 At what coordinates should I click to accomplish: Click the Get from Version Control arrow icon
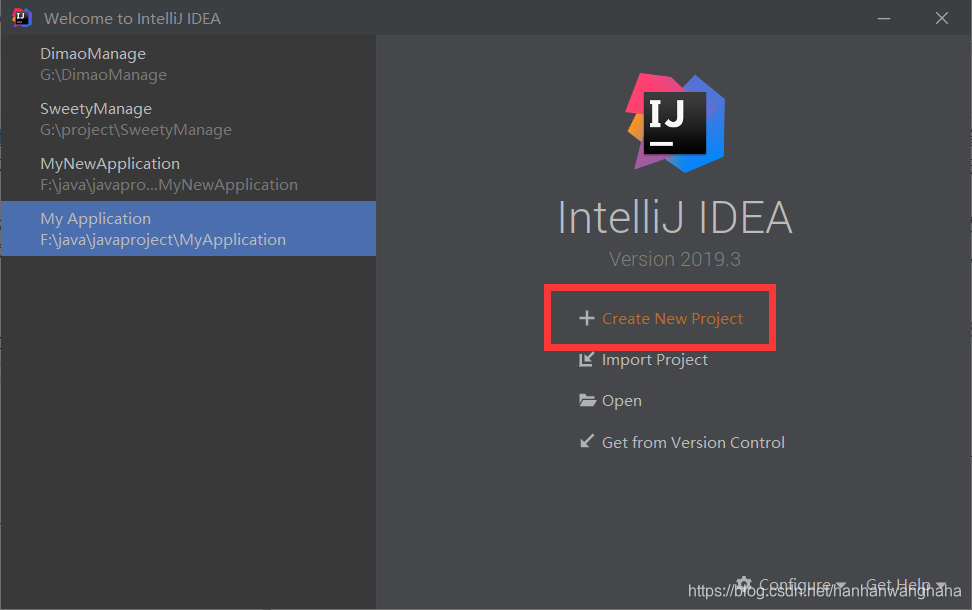coord(586,441)
